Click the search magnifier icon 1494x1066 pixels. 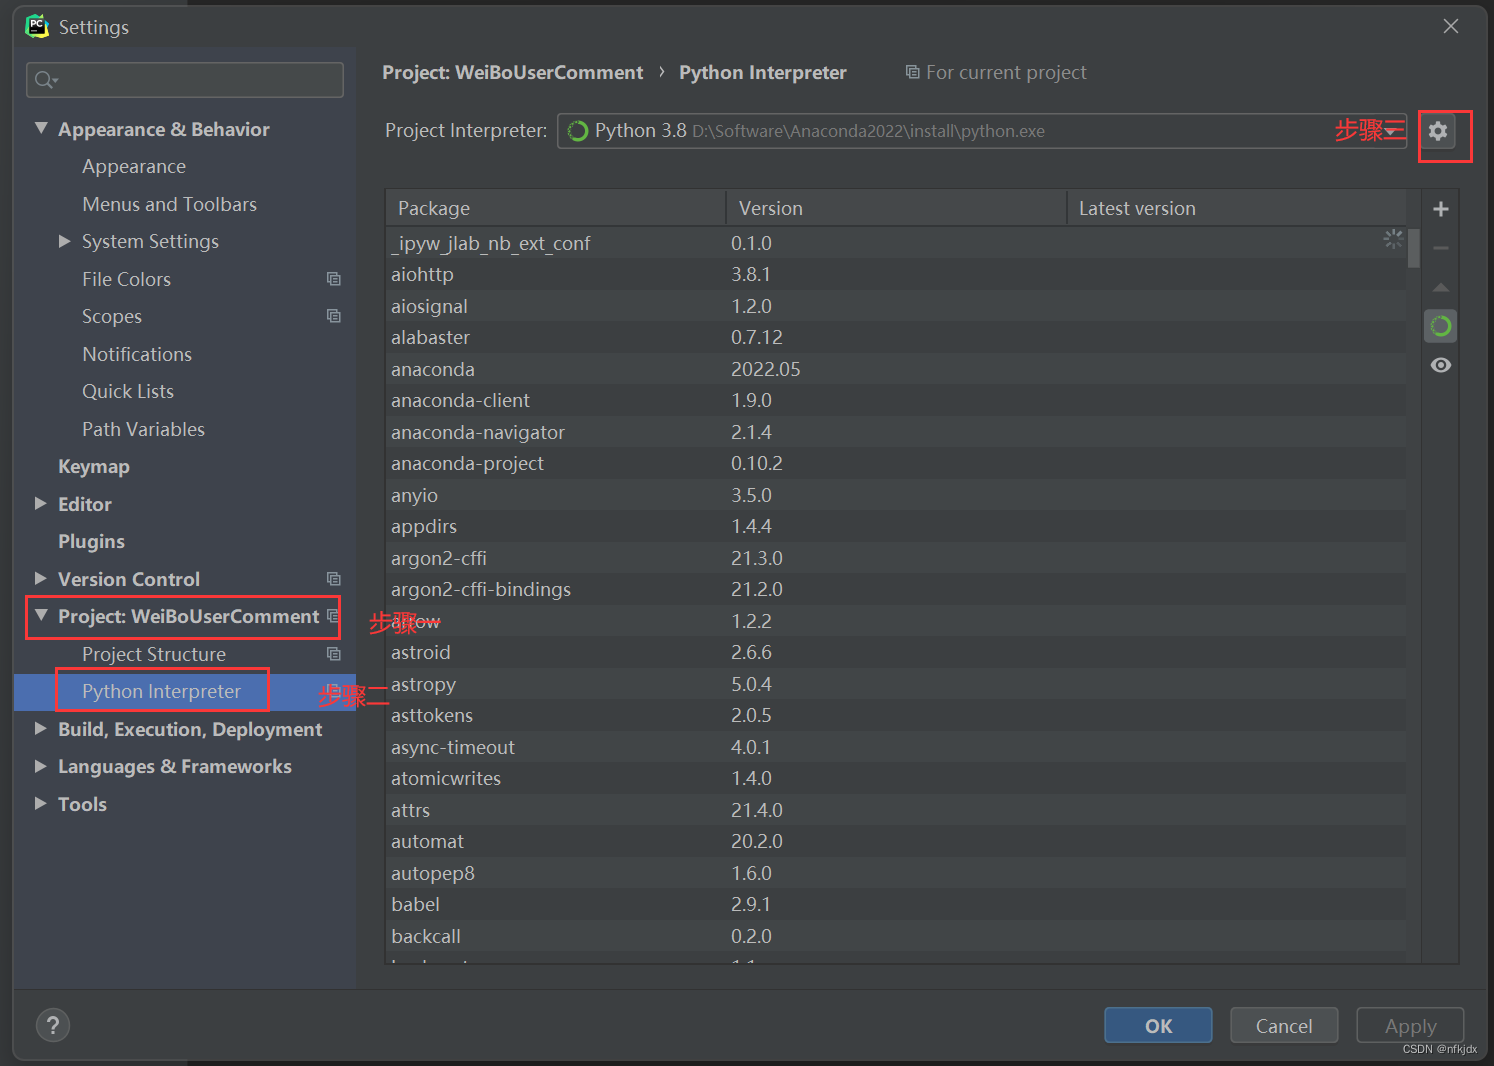pyautogui.click(x=46, y=80)
